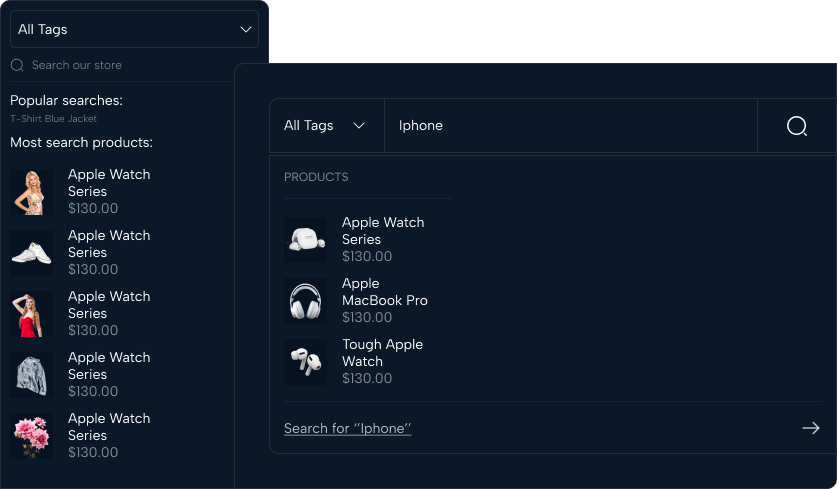This screenshot has width=837, height=489.
Task: Click $130.00 price under Apple MacBook Pro
Action: coord(367,317)
